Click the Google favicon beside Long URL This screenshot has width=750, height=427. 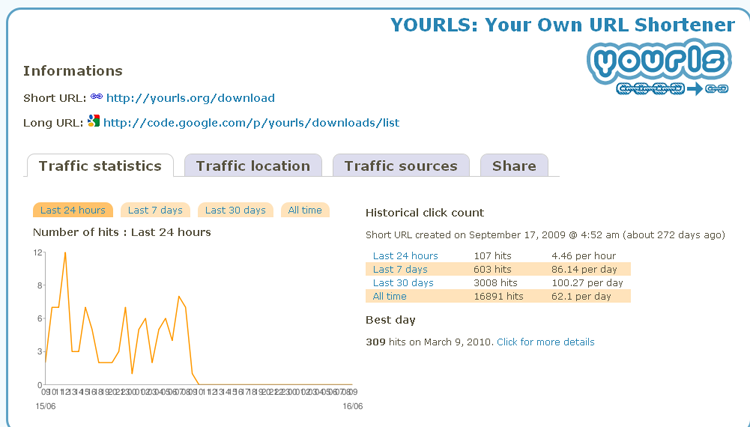pos(94,122)
